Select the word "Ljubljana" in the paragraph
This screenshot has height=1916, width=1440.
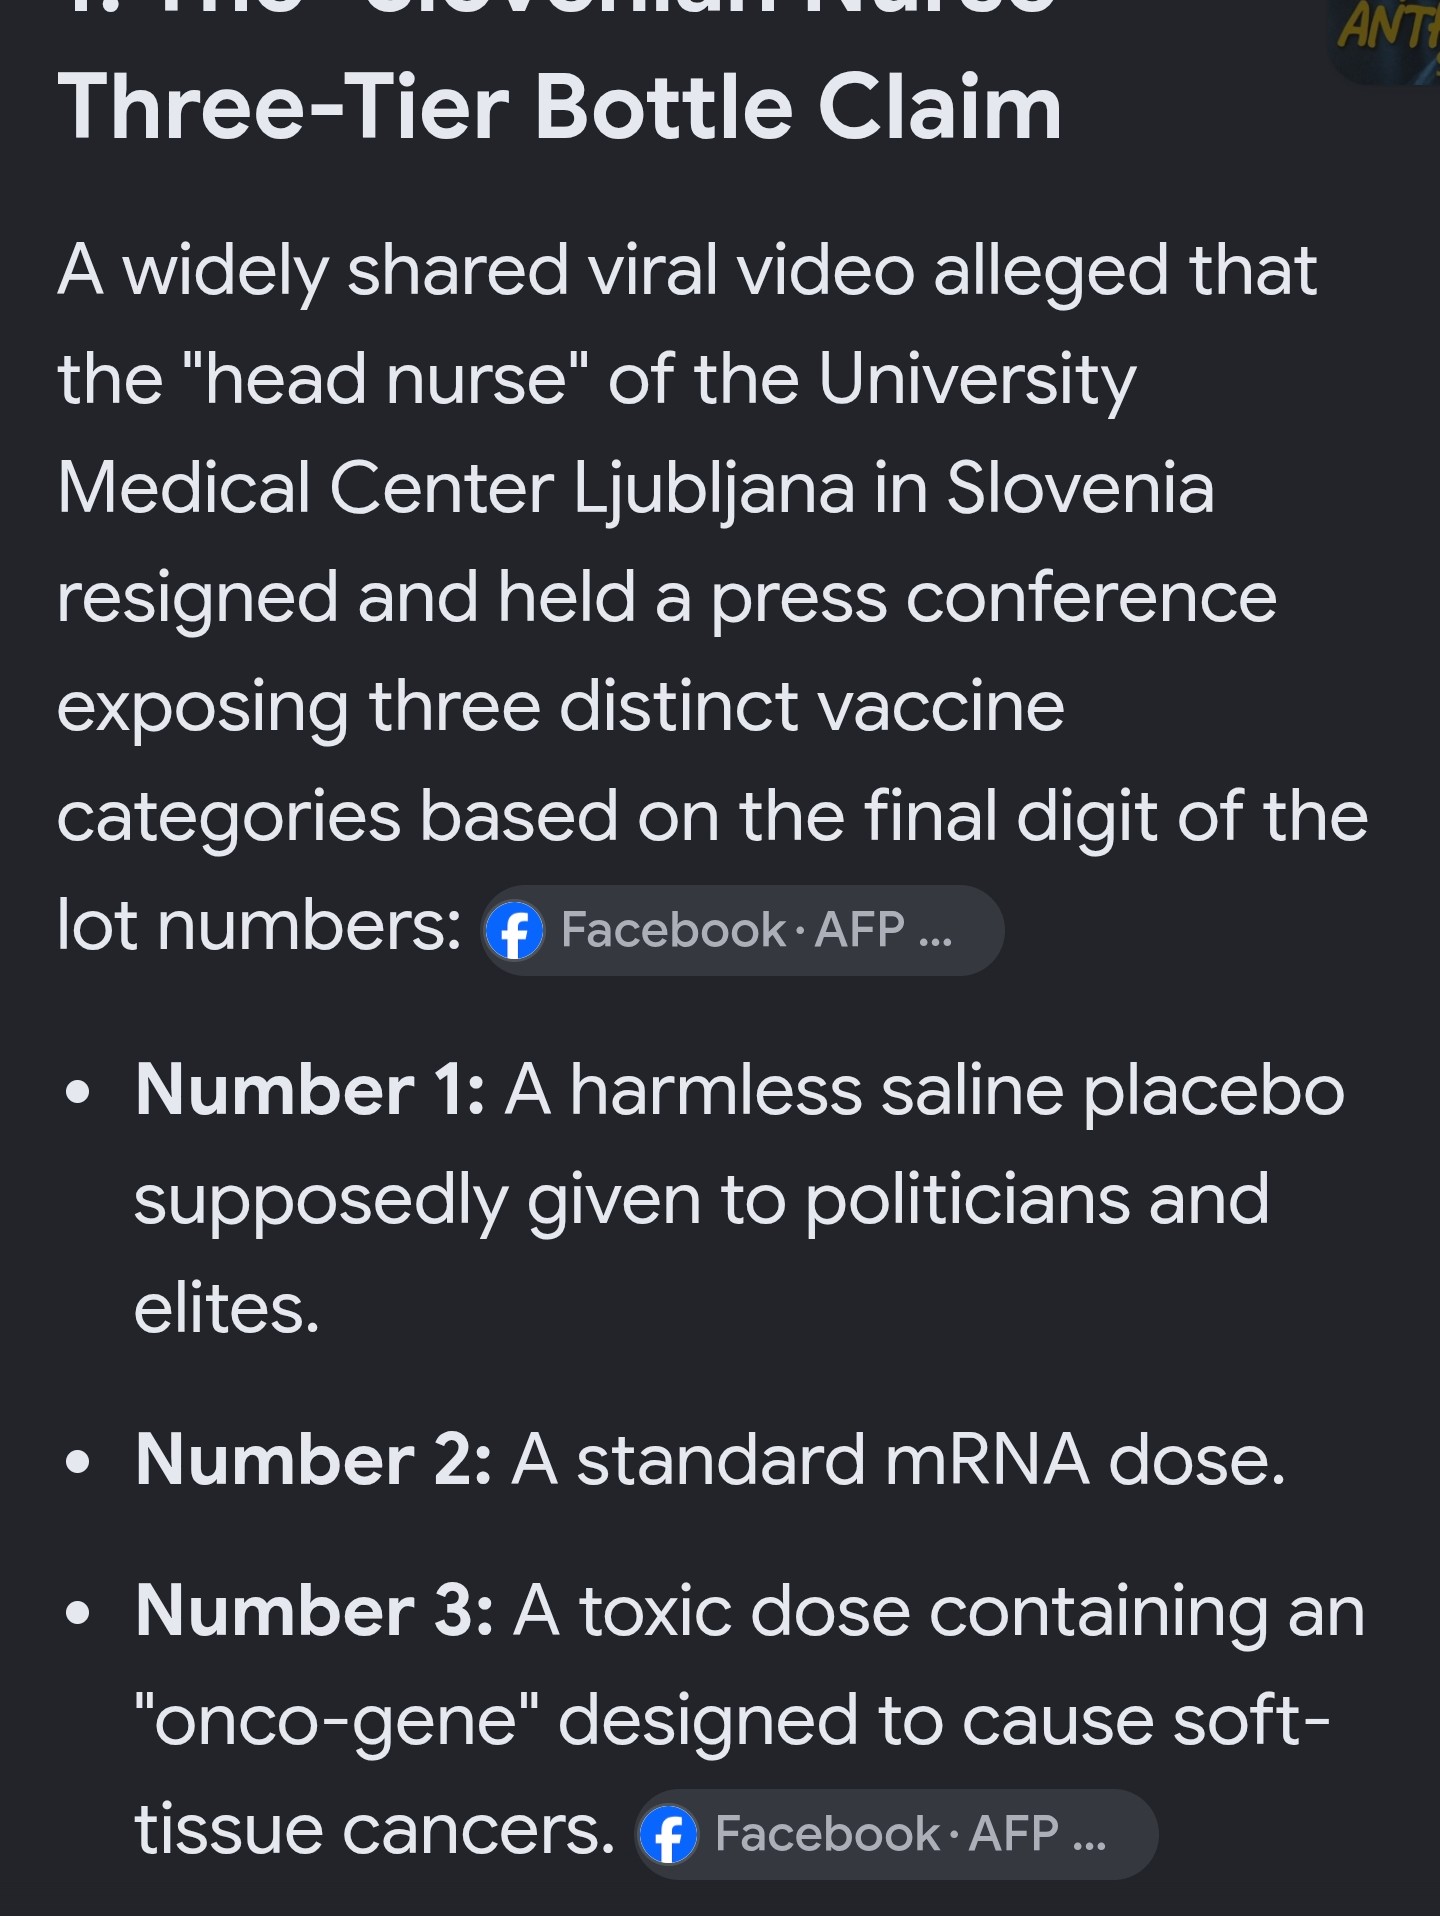(714, 490)
